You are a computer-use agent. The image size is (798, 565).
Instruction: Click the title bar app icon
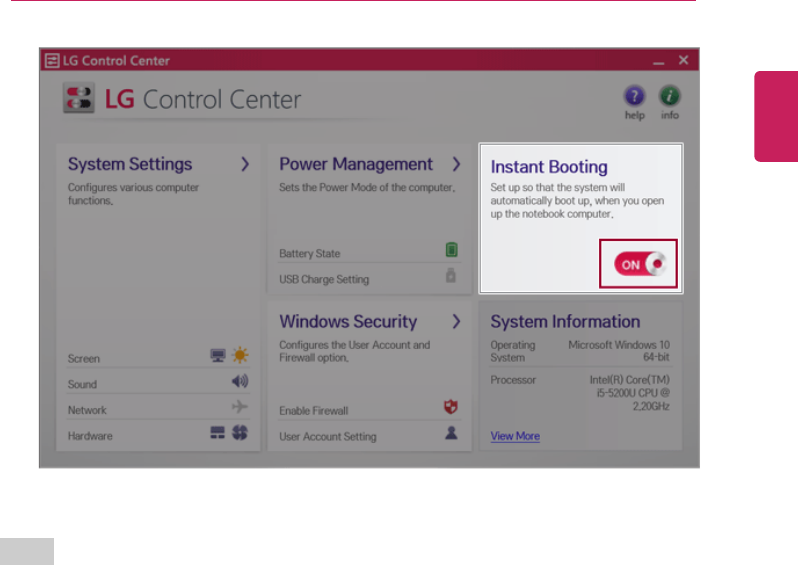[52, 61]
